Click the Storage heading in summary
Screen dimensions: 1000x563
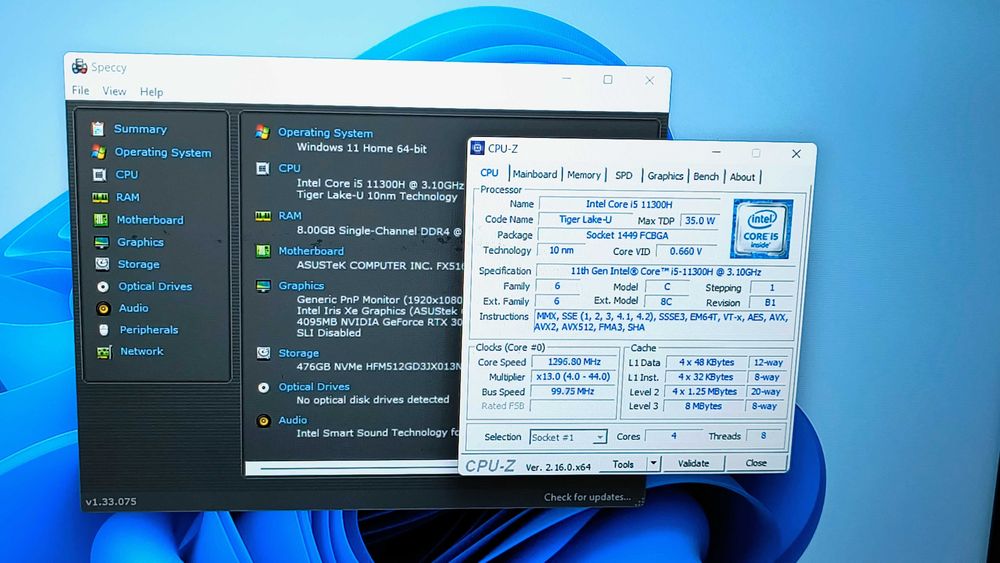[x=298, y=353]
